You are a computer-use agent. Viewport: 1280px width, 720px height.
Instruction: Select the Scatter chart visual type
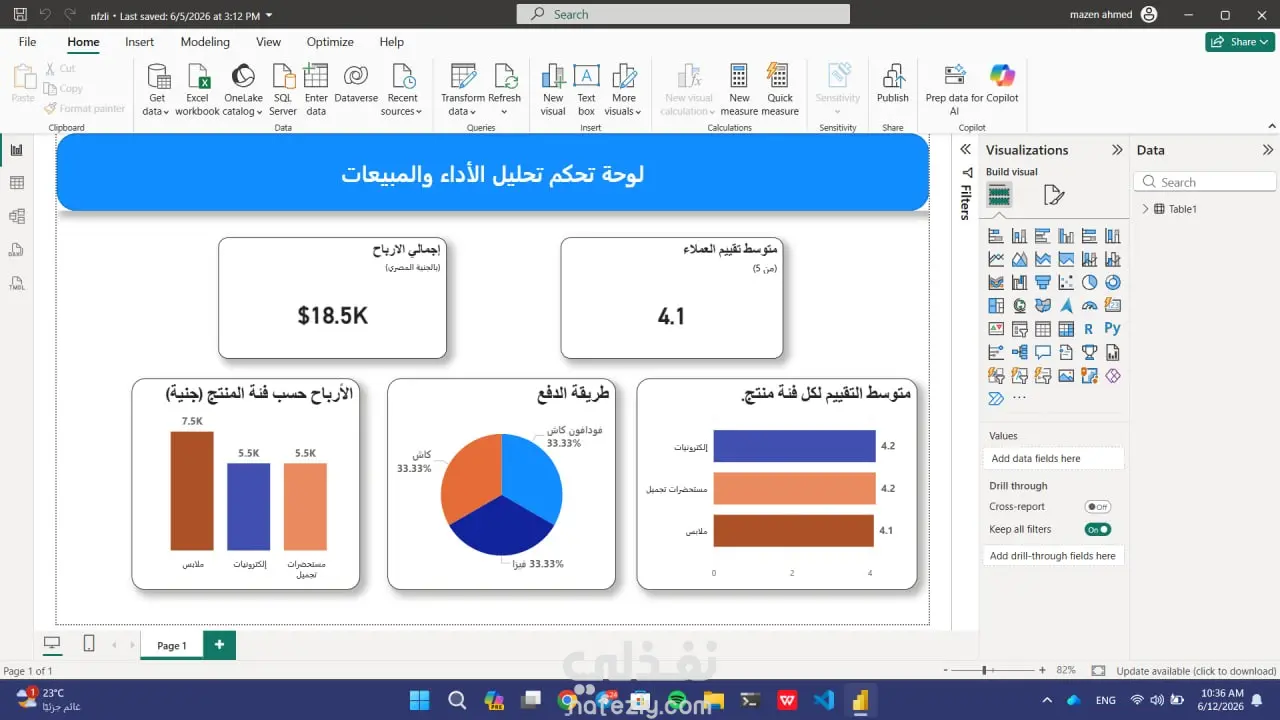click(x=1066, y=282)
